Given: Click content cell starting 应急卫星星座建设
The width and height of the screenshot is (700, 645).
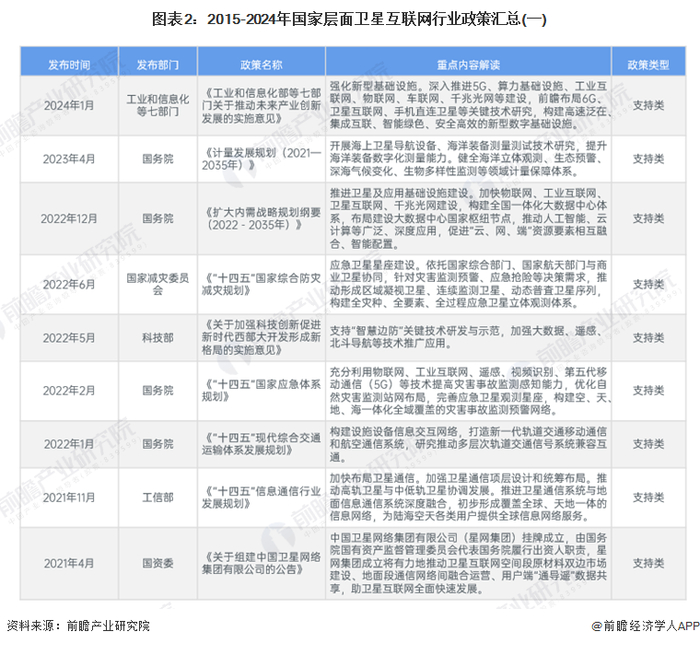Looking at the screenshot, I should pos(468,284).
